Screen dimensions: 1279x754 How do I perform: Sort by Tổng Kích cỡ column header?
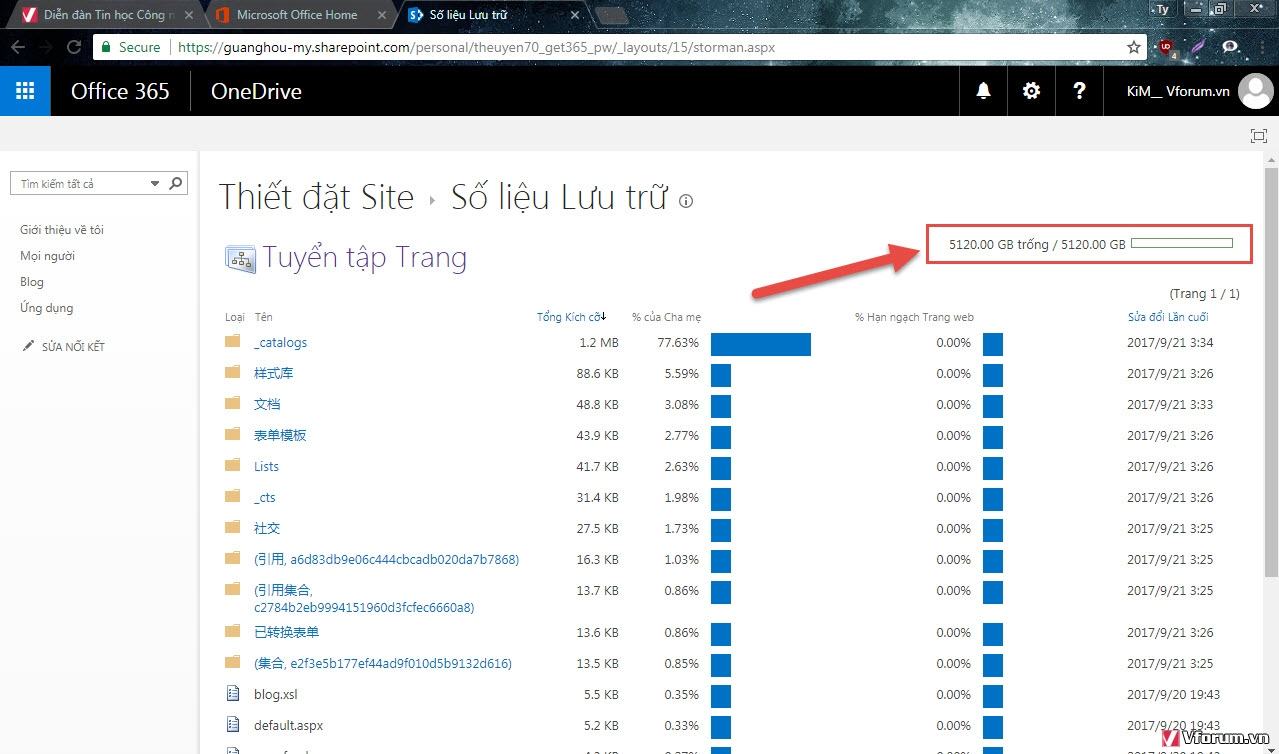pos(568,317)
